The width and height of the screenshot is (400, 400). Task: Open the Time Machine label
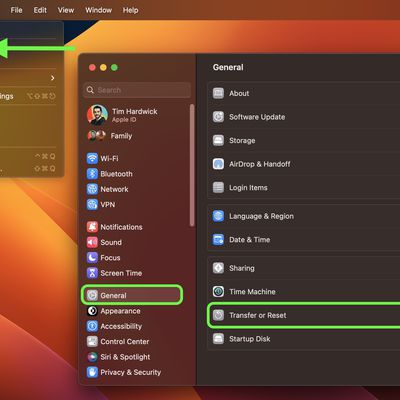click(252, 292)
